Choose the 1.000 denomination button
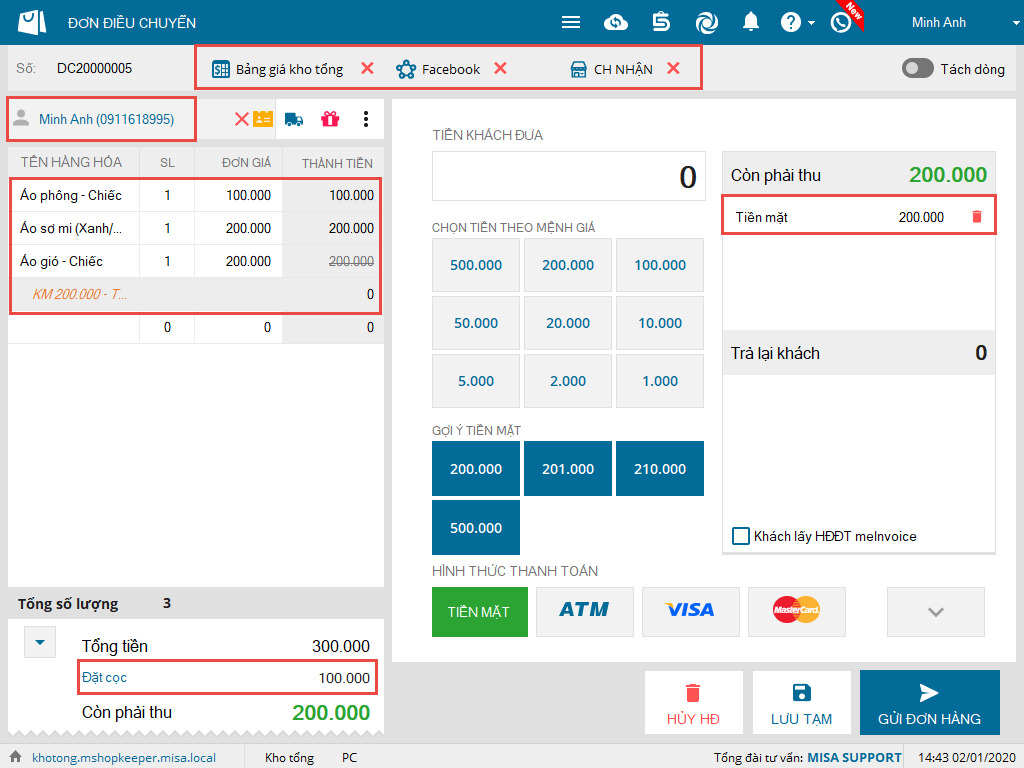The height and width of the screenshot is (768, 1024). 660,381
